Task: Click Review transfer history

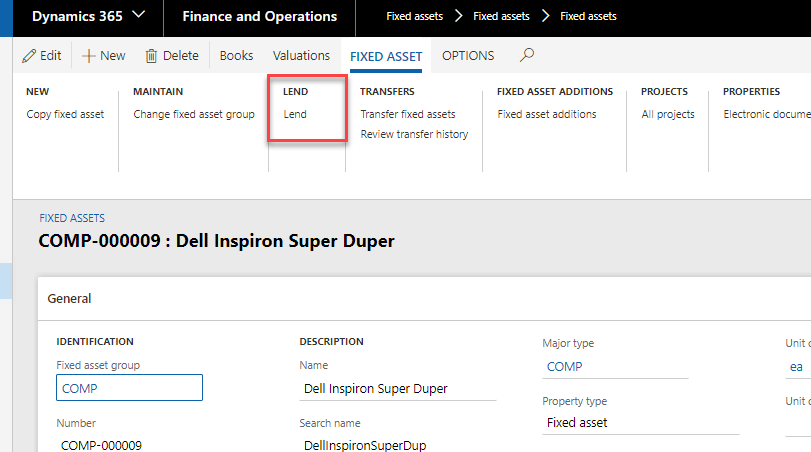Action: [x=414, y=134]
